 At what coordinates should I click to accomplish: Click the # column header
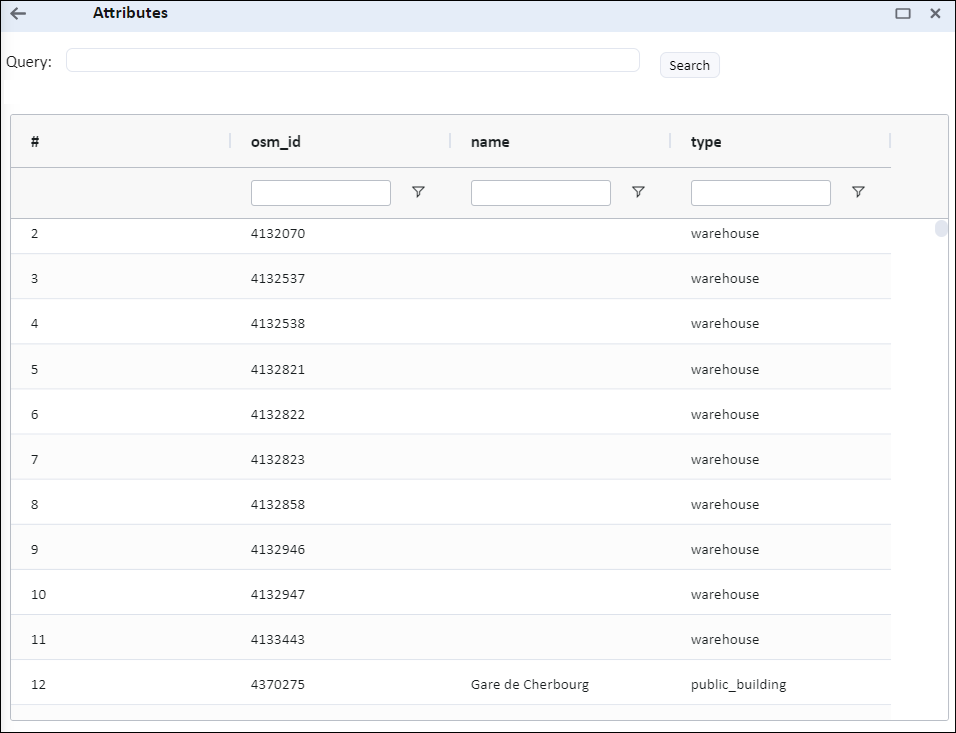(x=35, y=142)
